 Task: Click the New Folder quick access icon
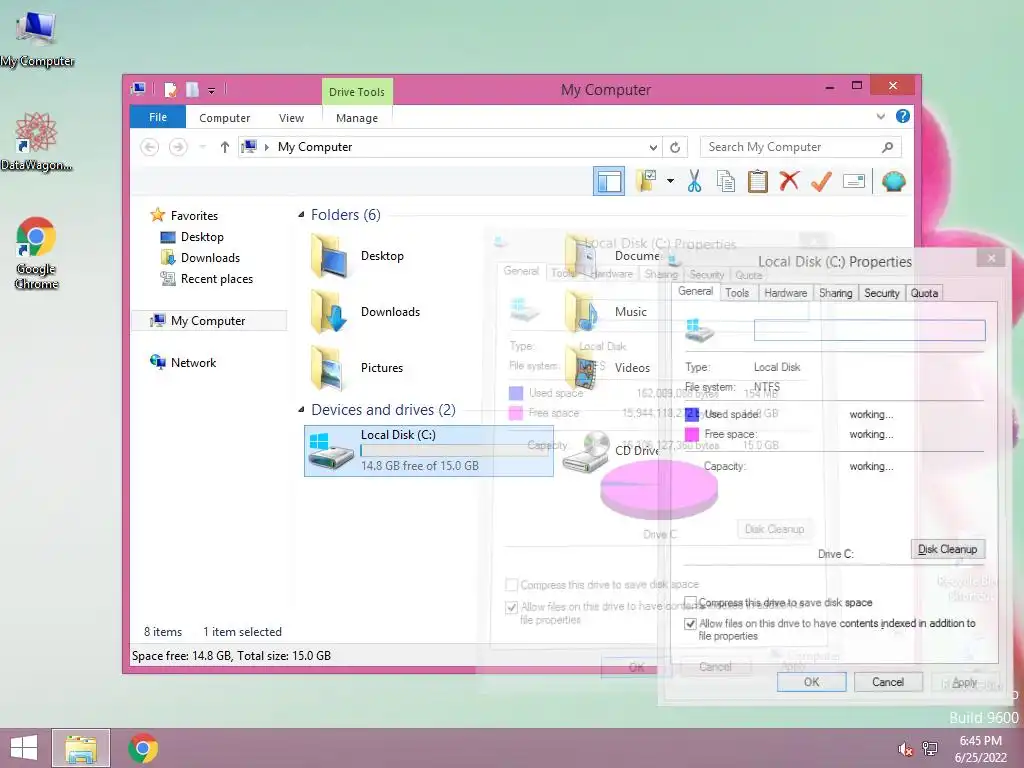coord(192,89)
